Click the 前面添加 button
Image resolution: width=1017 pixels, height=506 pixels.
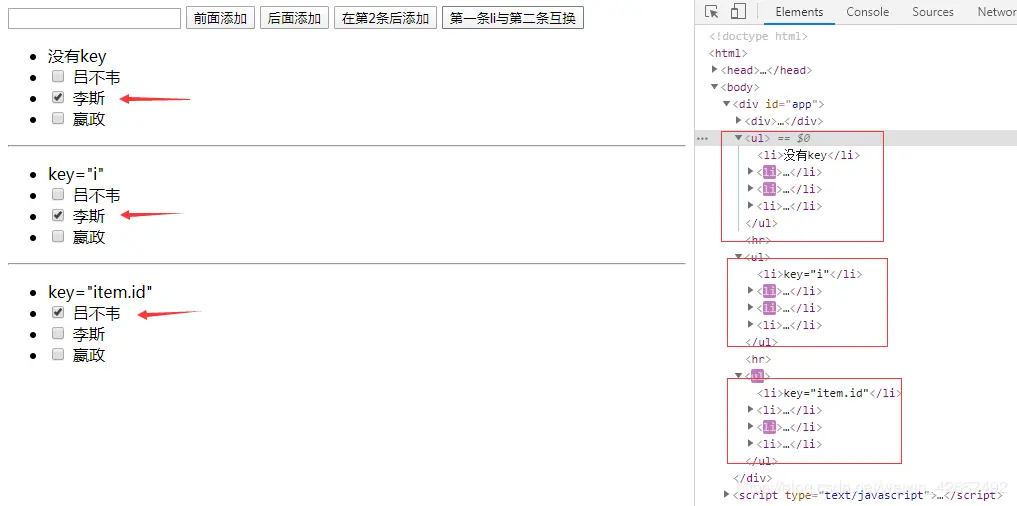[x=221, y=18]
